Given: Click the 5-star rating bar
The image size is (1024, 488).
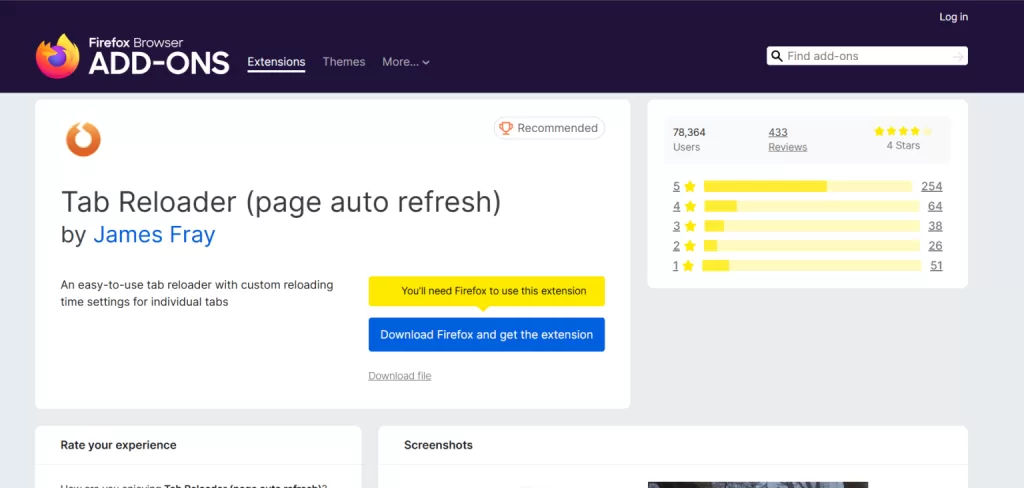Looking at the screenshot, I should tap(807, 187).
